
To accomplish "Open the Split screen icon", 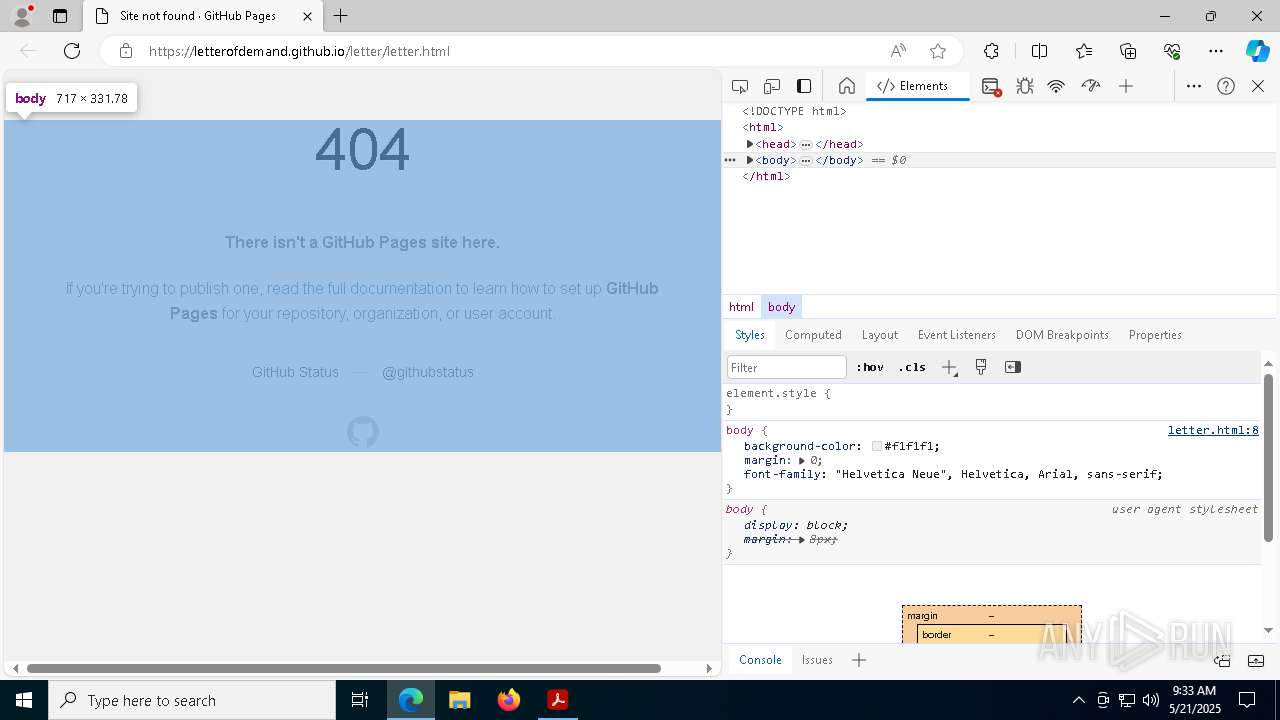I will click(x=1039, y=51).
